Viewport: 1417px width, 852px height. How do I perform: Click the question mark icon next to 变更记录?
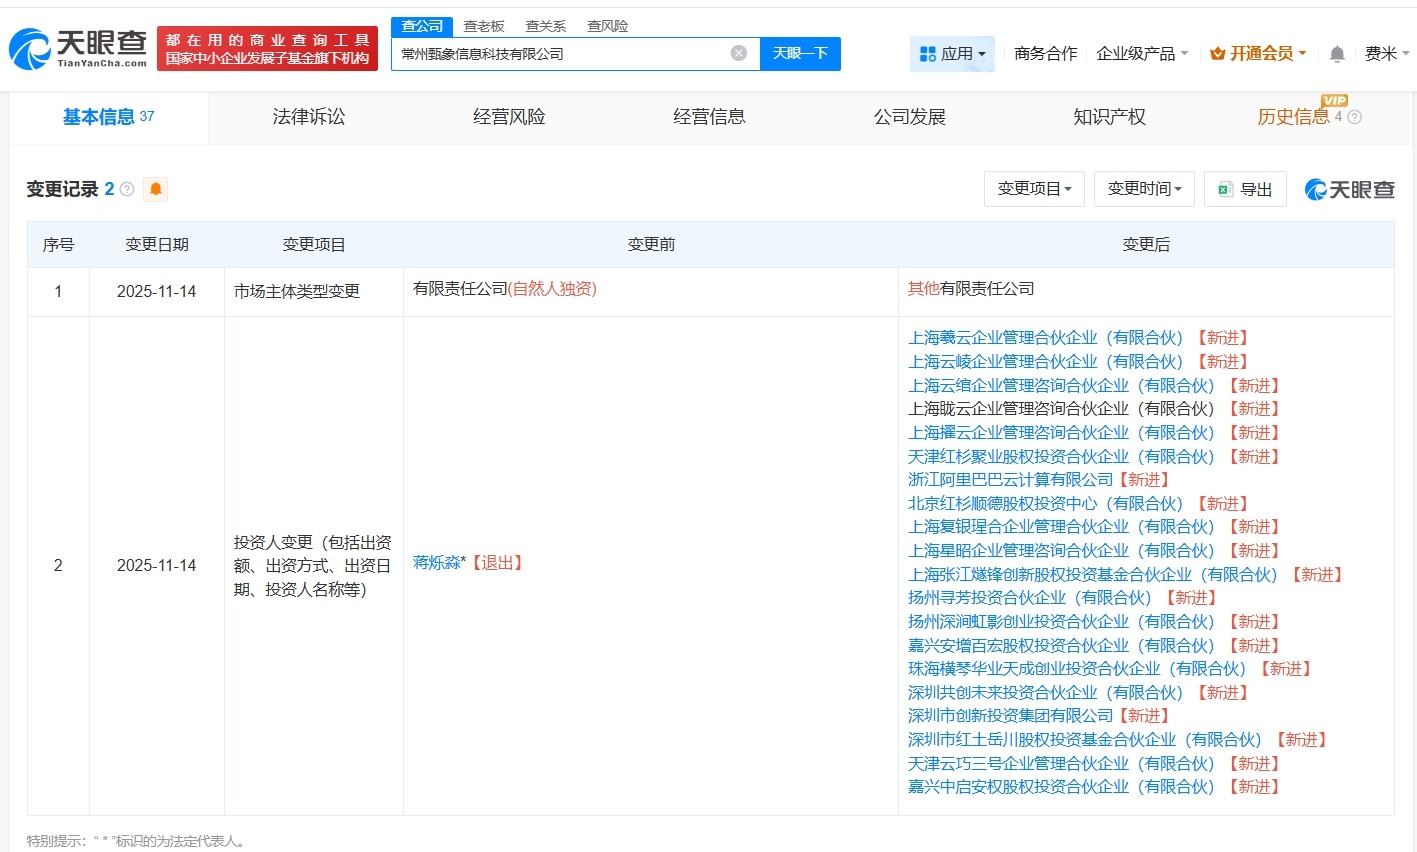click(x=125, y=189)
